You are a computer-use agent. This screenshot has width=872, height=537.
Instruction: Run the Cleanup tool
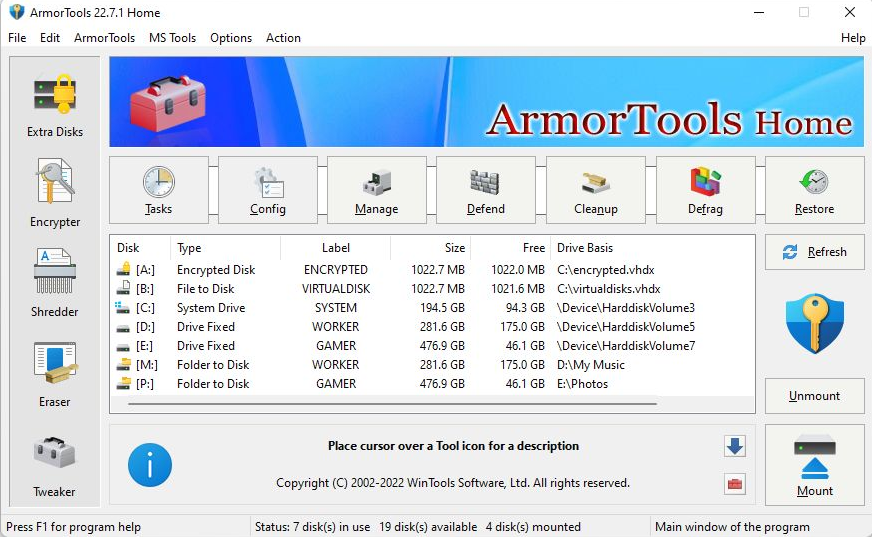click(x=596, y=190)
